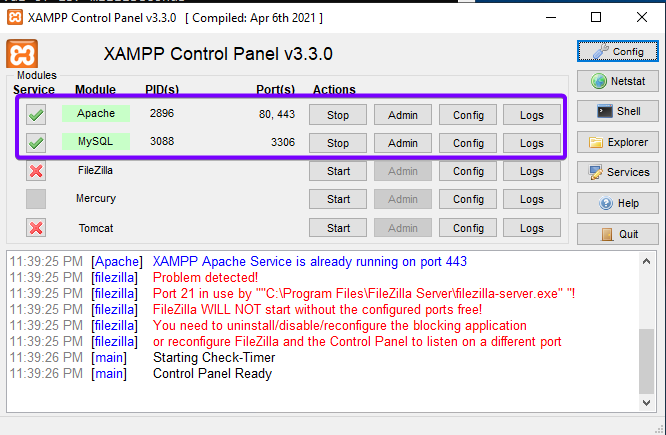Click Apache ports 80, 443
Screen dimensions: 666x435
[x=277, y=114]
